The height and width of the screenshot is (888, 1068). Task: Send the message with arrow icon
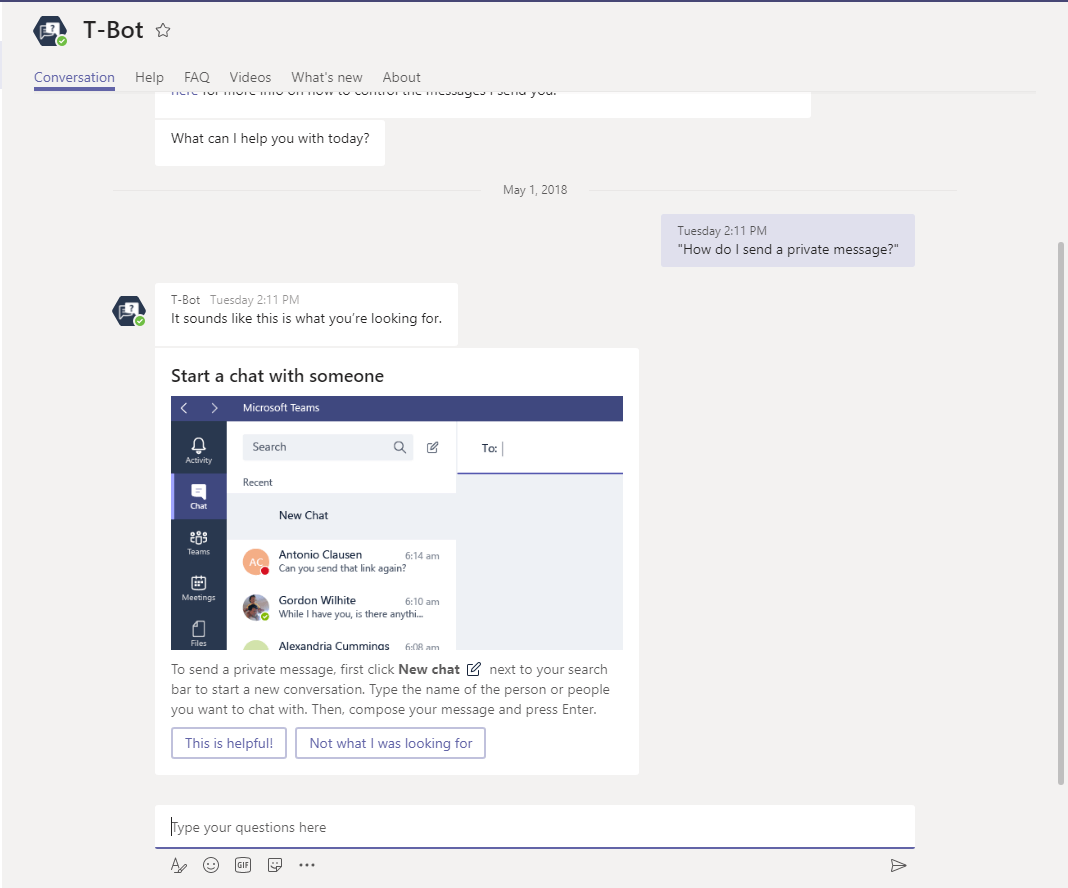[x=898, y=866]
